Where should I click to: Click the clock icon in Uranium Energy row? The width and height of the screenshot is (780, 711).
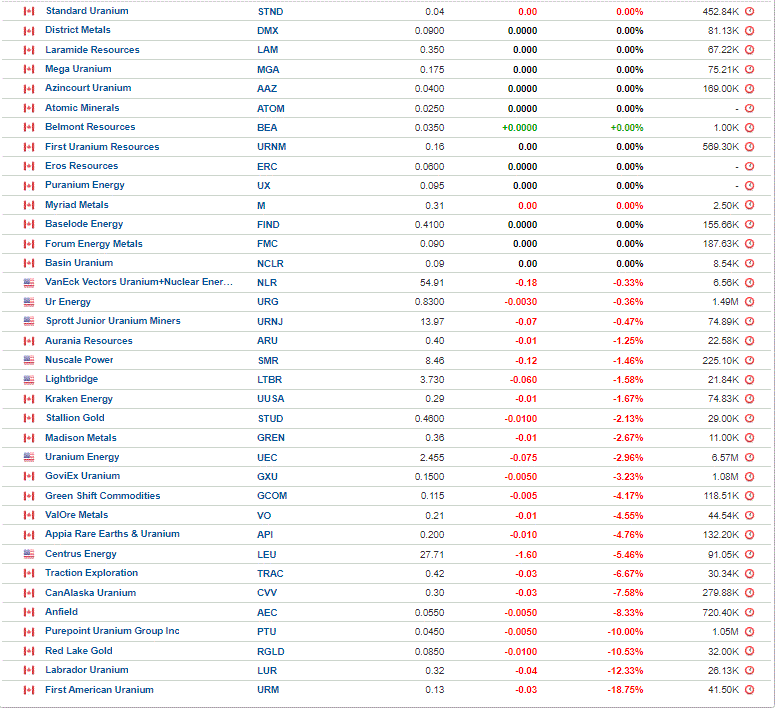[x=749, y=457]
